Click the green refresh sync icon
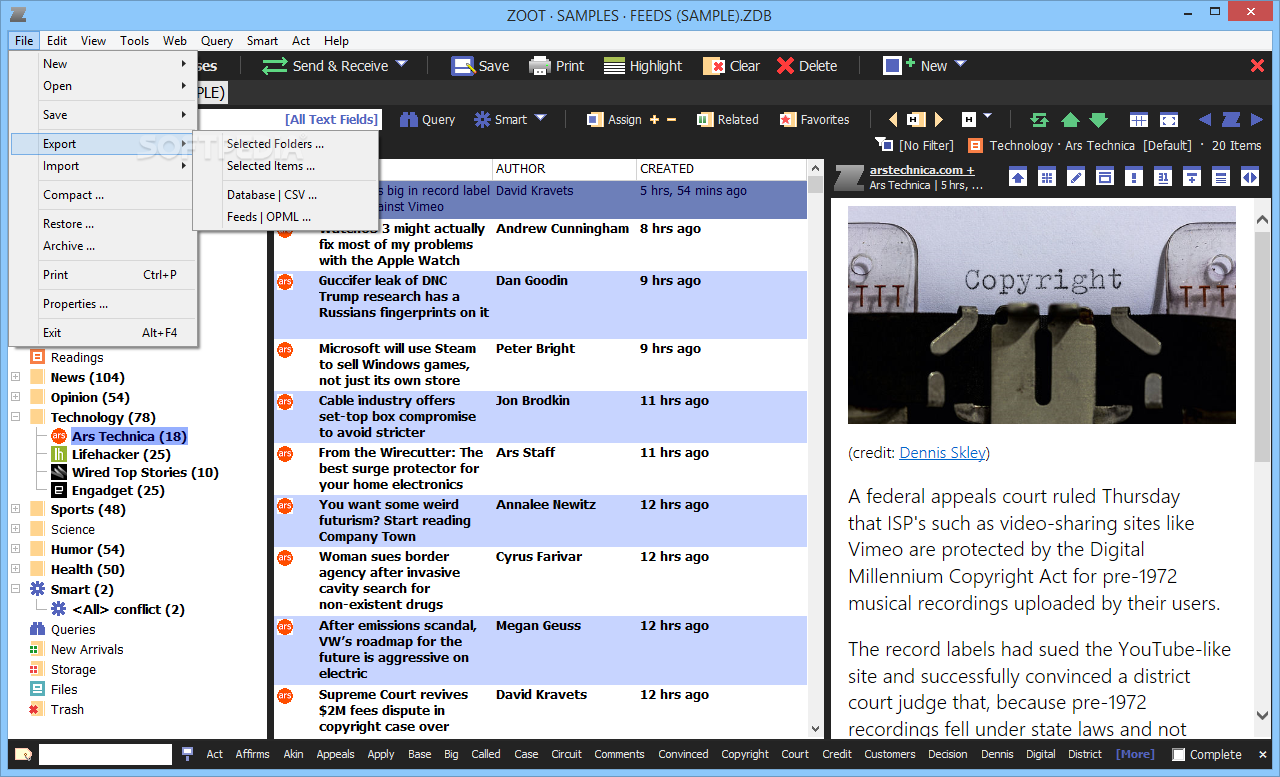This screenshot has height=777, width=1280. click(x=1040, y=120)
